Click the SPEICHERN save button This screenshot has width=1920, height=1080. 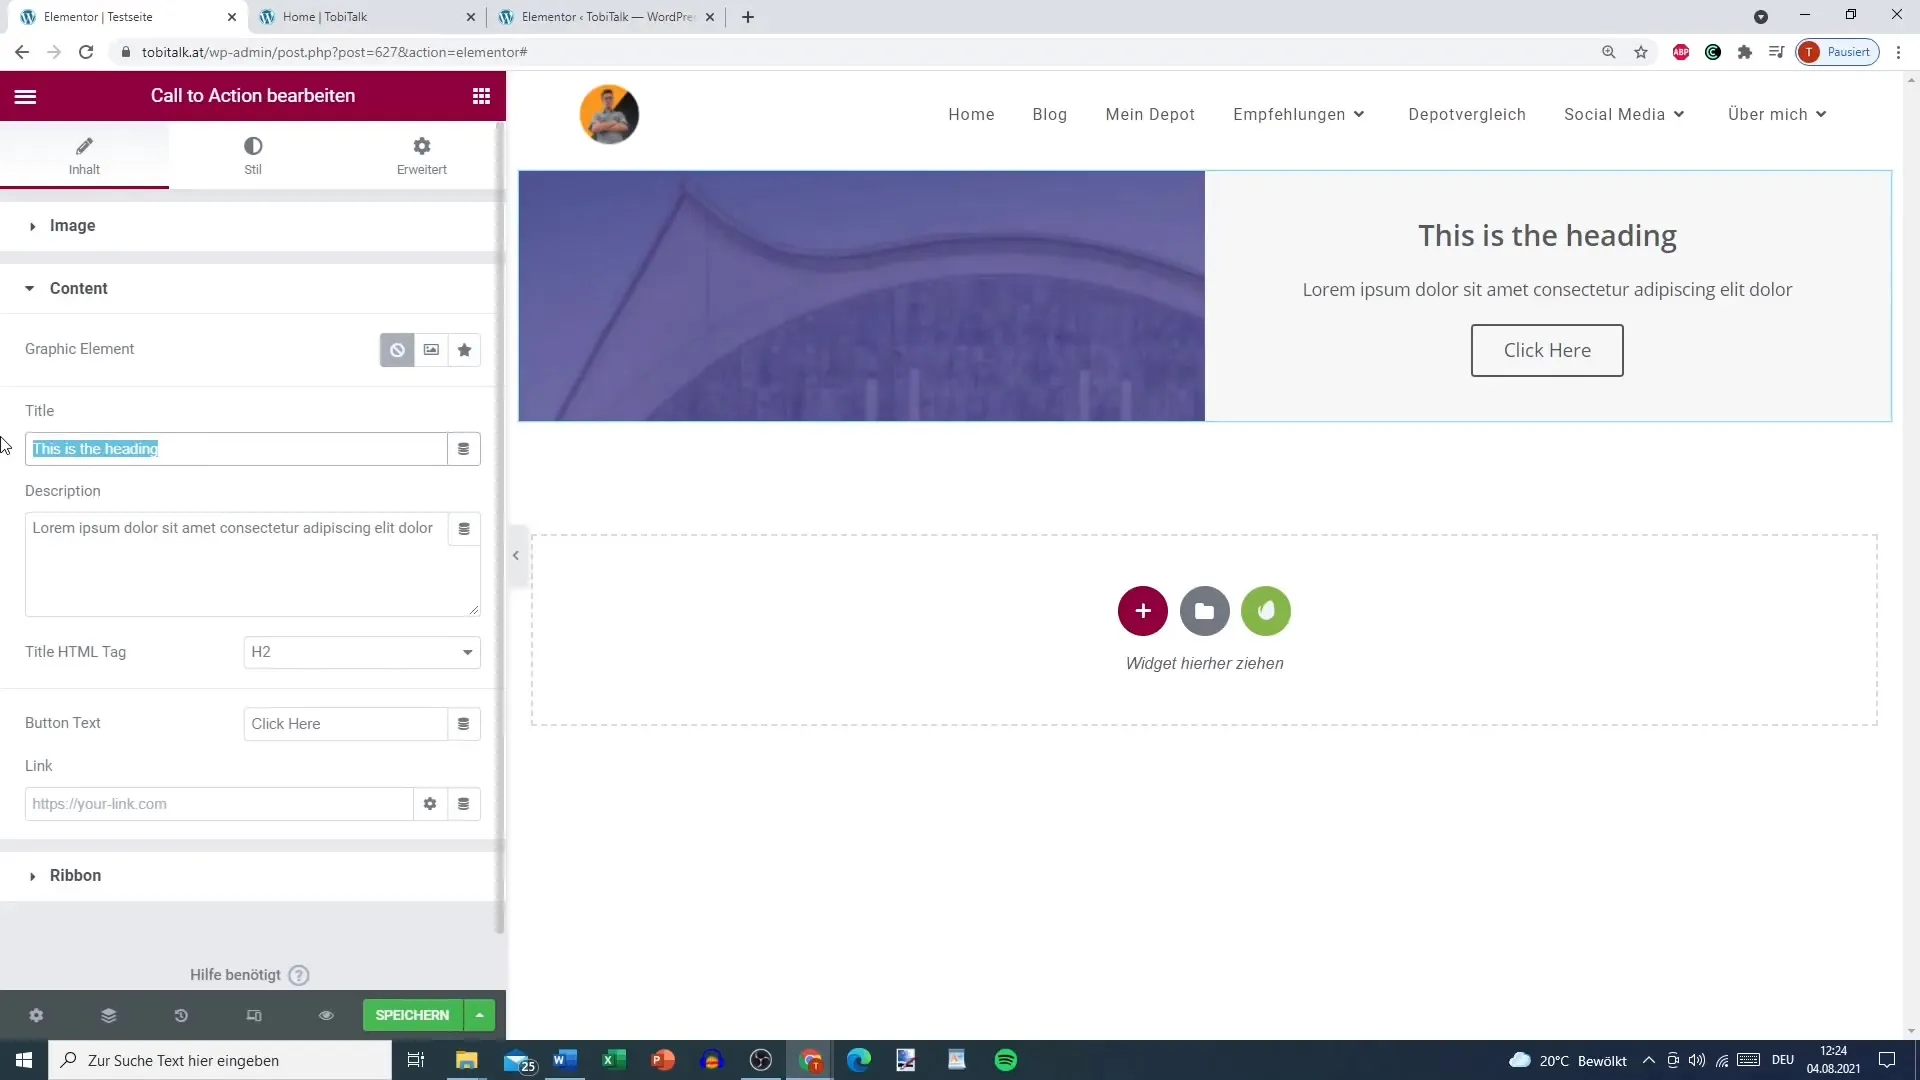click(412, 1015)
